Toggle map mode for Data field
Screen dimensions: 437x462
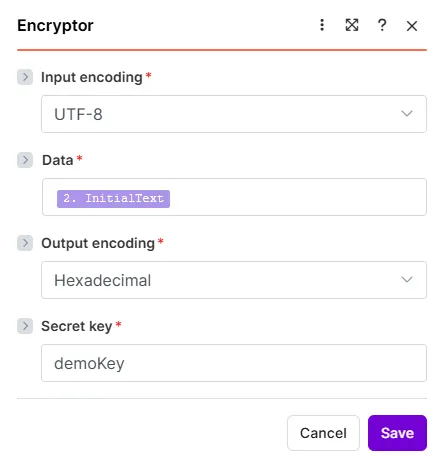point(25,160)
